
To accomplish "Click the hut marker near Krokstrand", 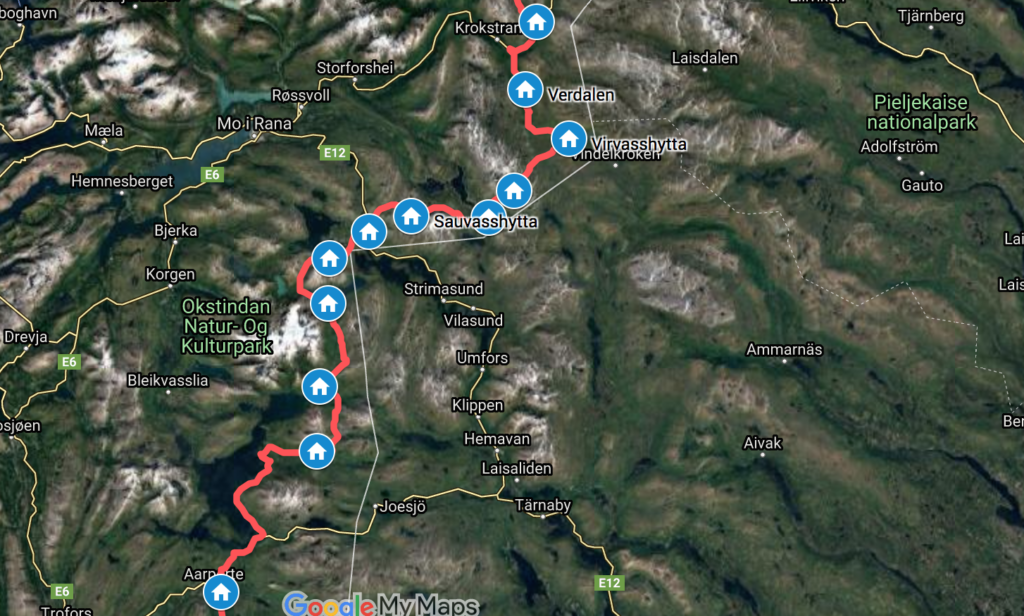I will pyautogui.click(x=536, y=22).
